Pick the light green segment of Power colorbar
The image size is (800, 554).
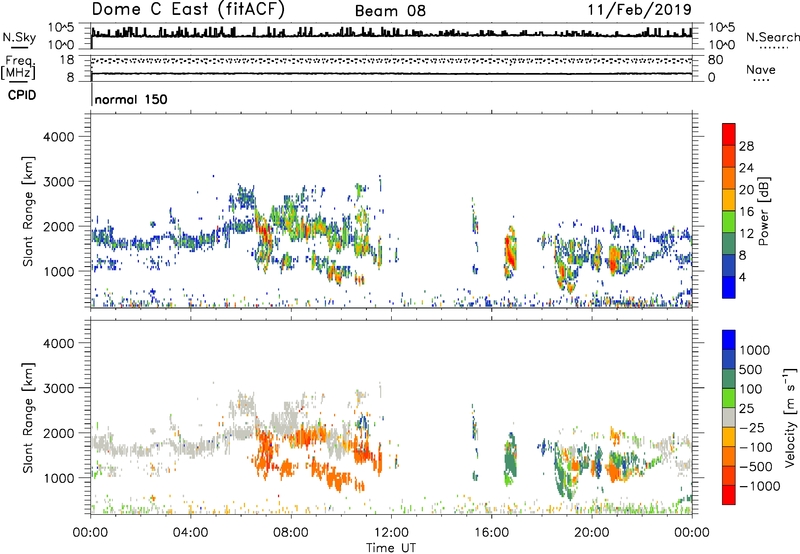(729, 223)
